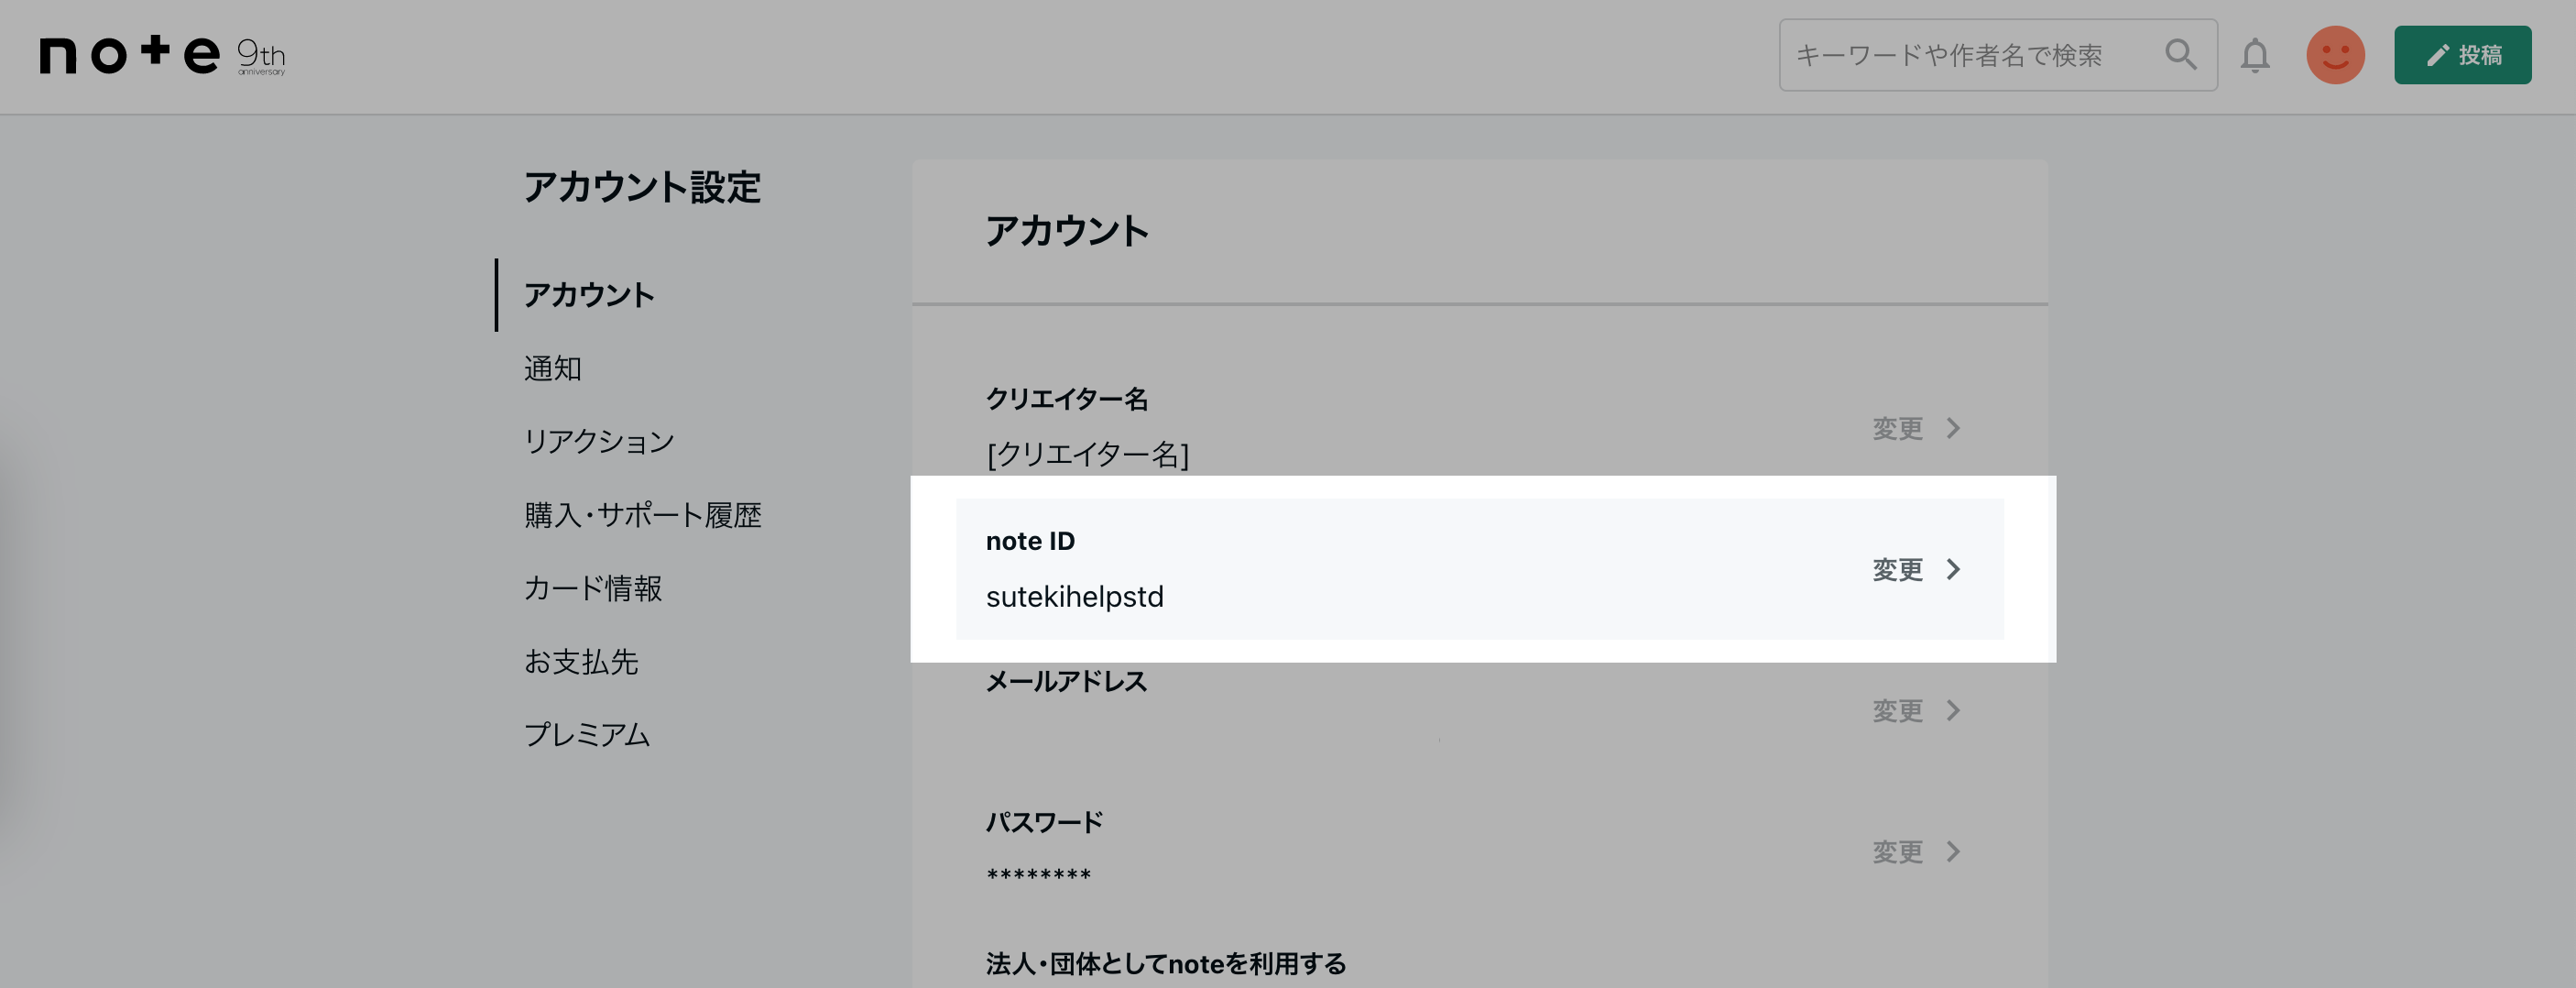The width and height of the screenshot is (2576, 988).
Task: Open the リアクション settings section
Action: (598, 441)
